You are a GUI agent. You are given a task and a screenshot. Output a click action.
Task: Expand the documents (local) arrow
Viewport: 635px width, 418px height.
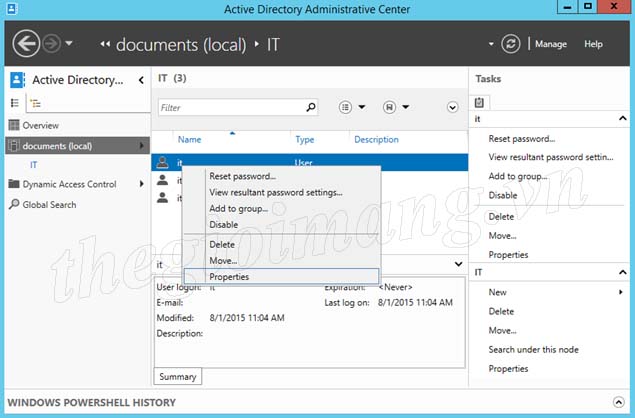pos(141,145)
